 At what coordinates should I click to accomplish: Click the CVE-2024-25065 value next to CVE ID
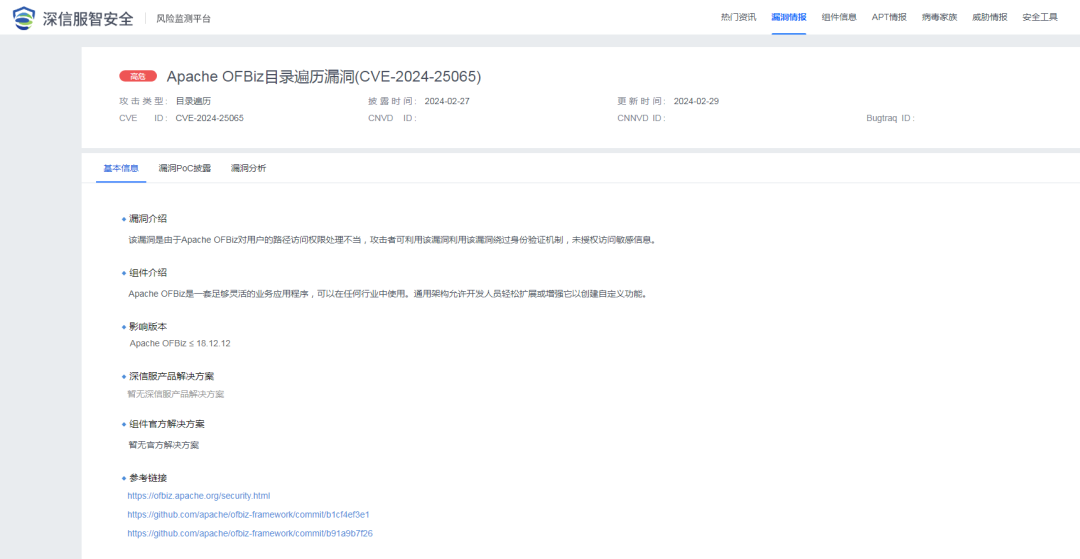(209, 118)
